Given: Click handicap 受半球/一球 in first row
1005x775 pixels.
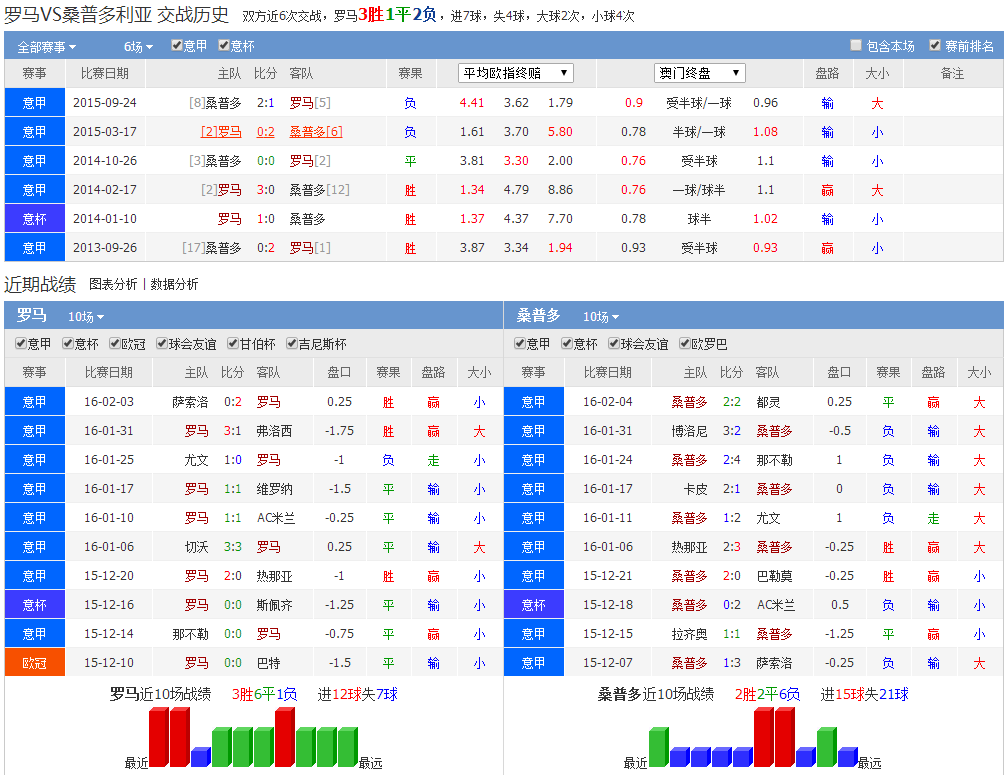Looking at the screenshot, I should coord(699,103).
